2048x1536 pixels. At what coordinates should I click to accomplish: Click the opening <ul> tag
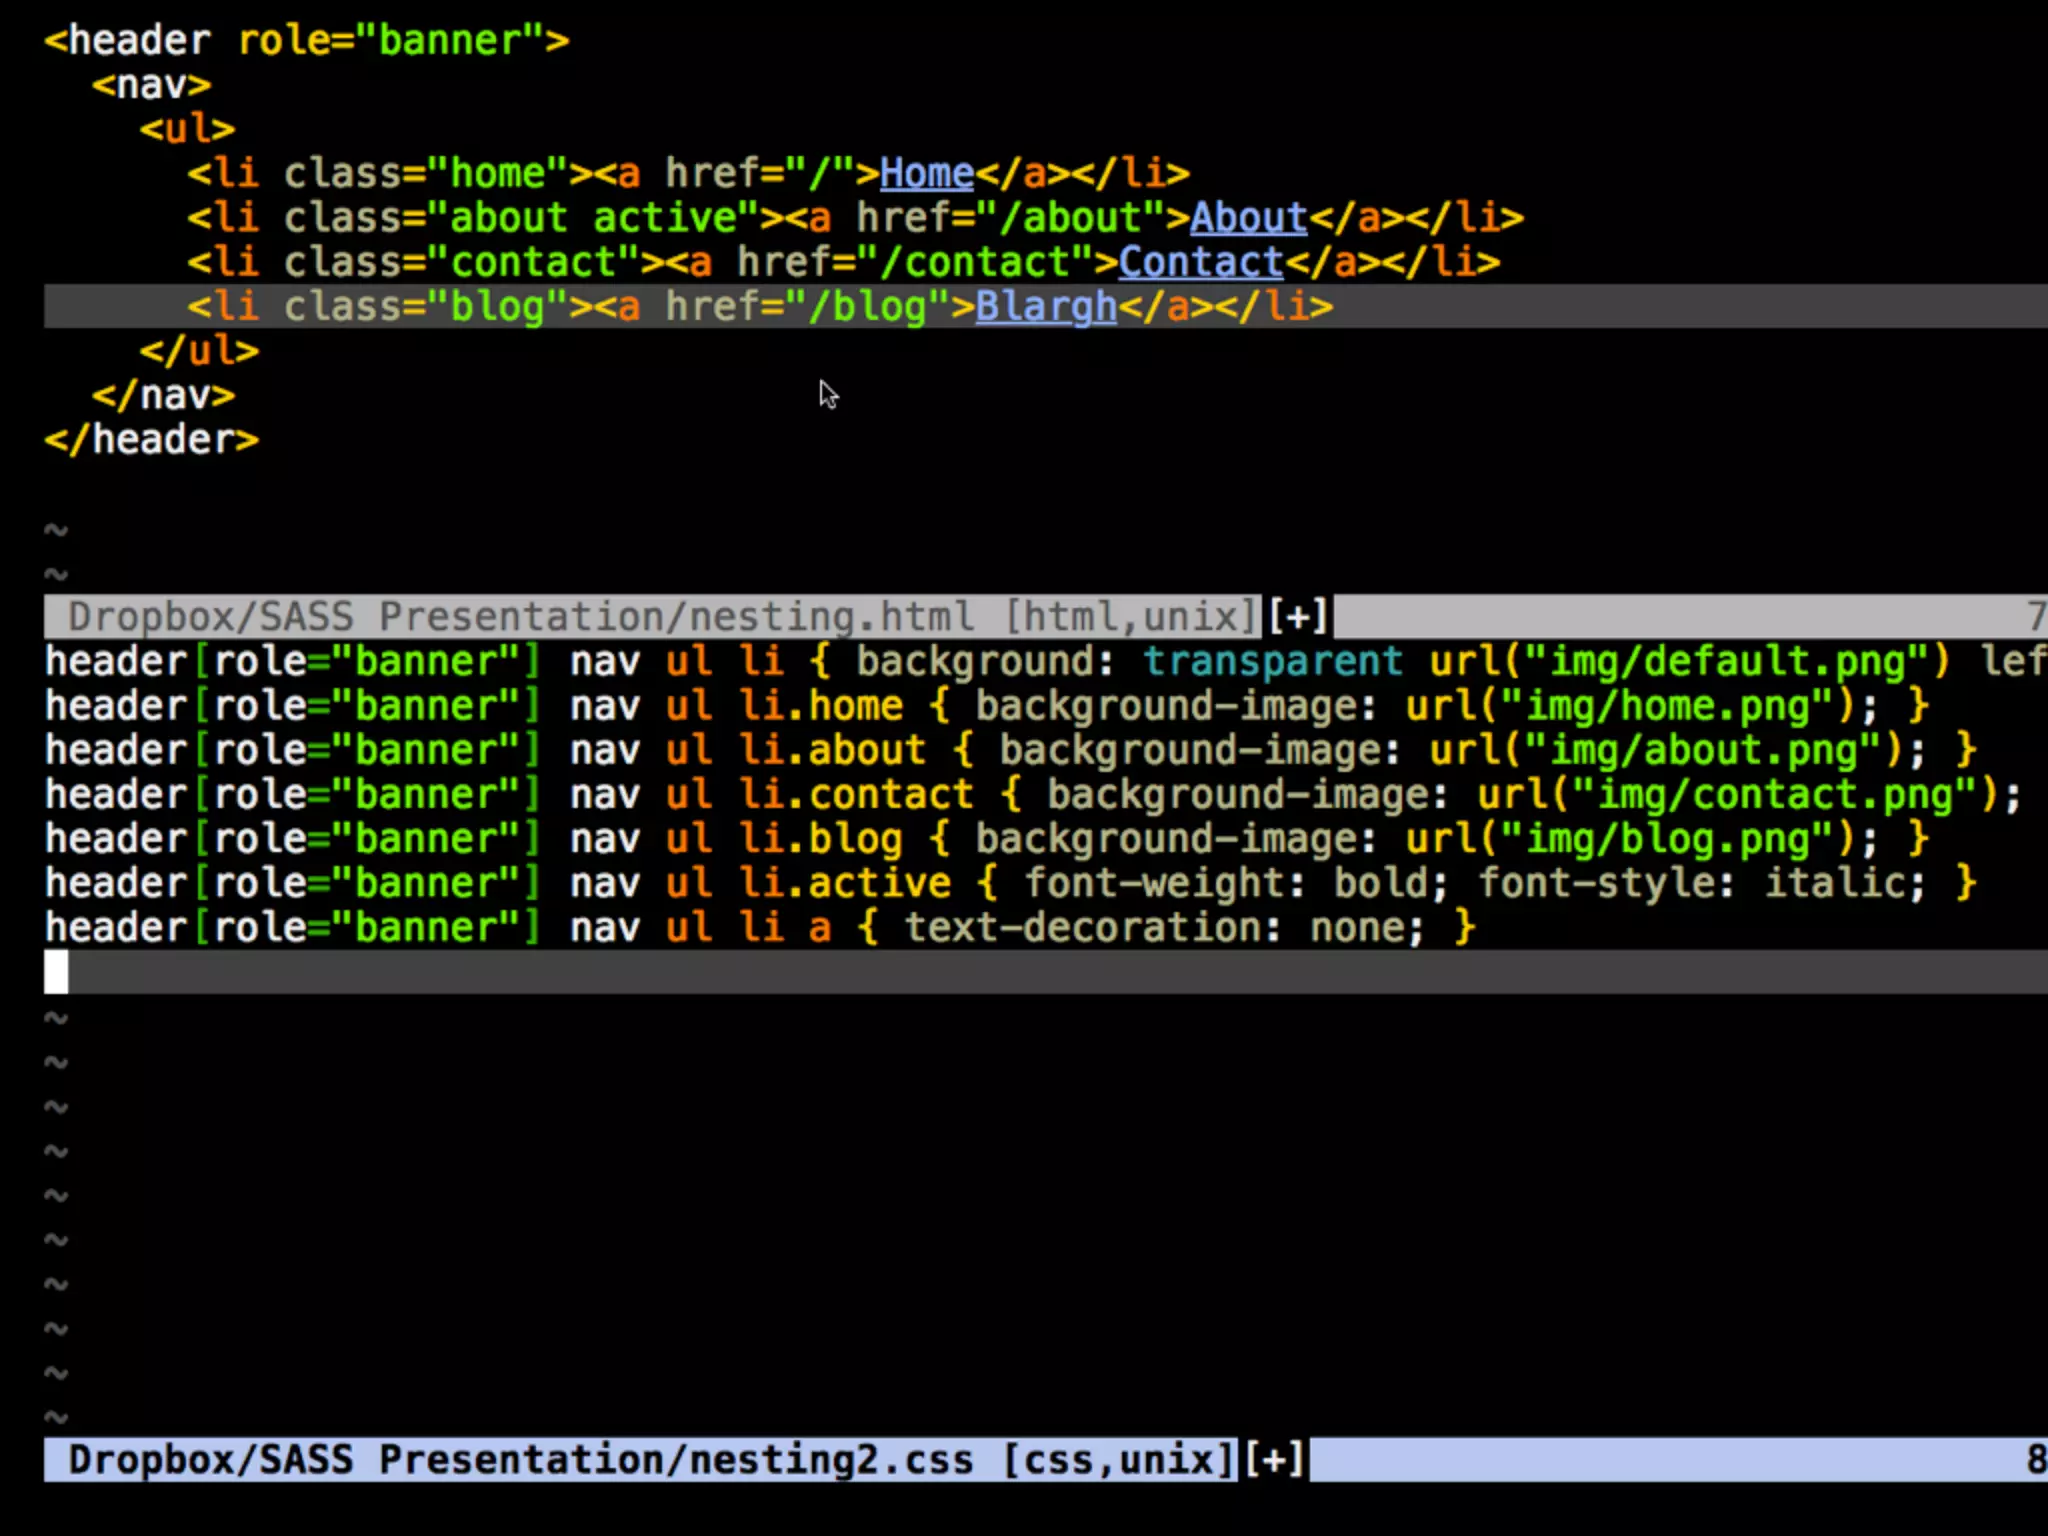187,129
